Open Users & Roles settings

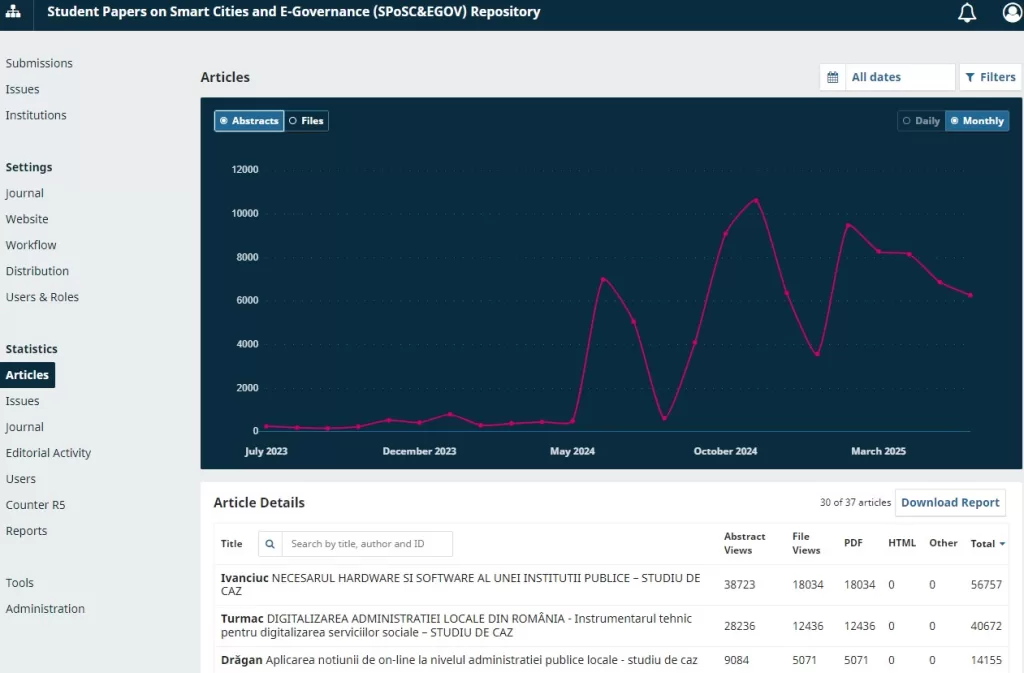tap(42, 297)
